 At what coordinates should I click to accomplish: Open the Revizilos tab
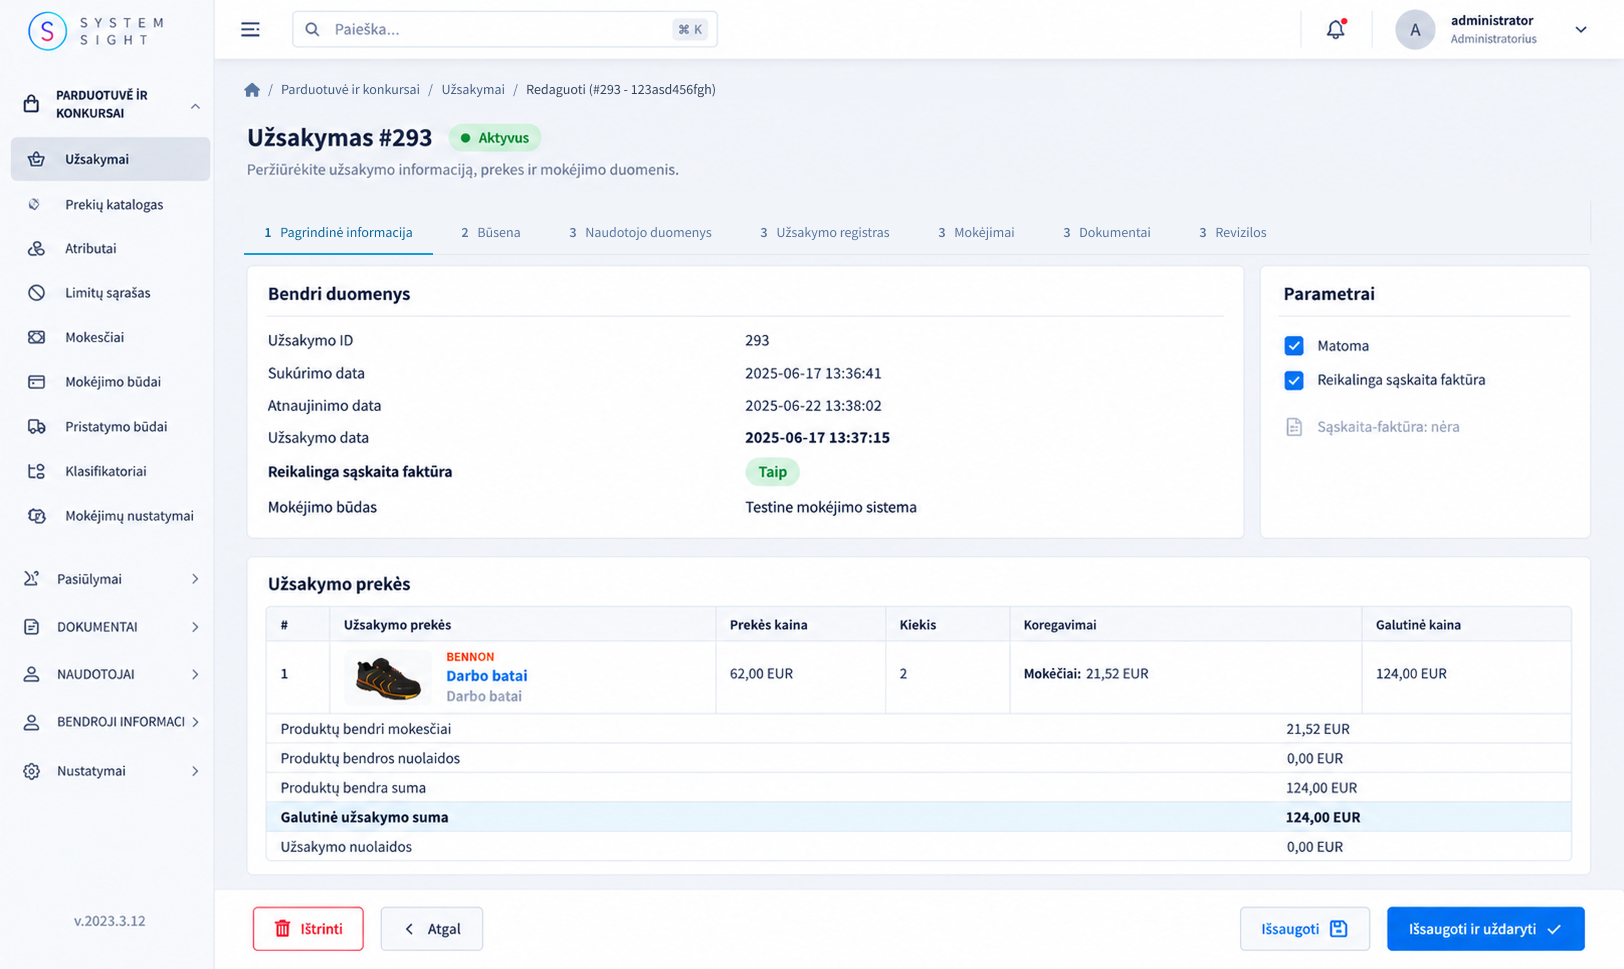pyautogui.click(x=1232, y=232)
